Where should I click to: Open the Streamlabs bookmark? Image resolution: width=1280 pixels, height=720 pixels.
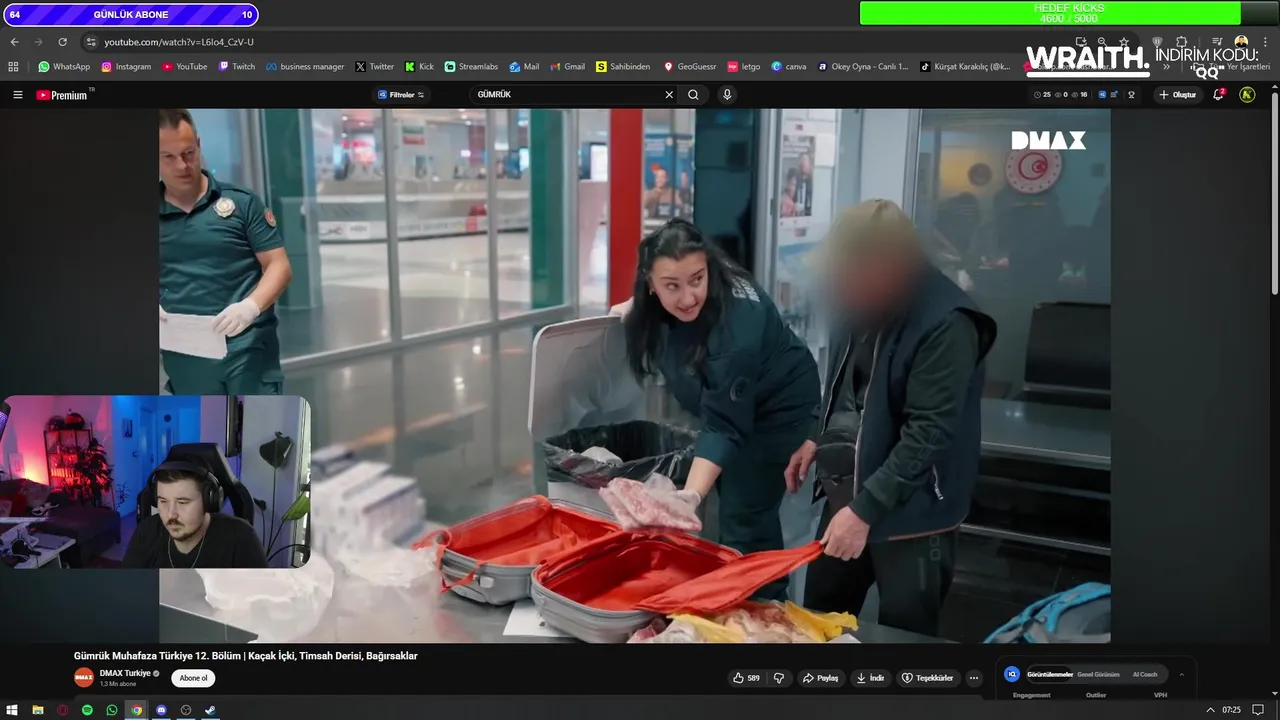(471, 67)
